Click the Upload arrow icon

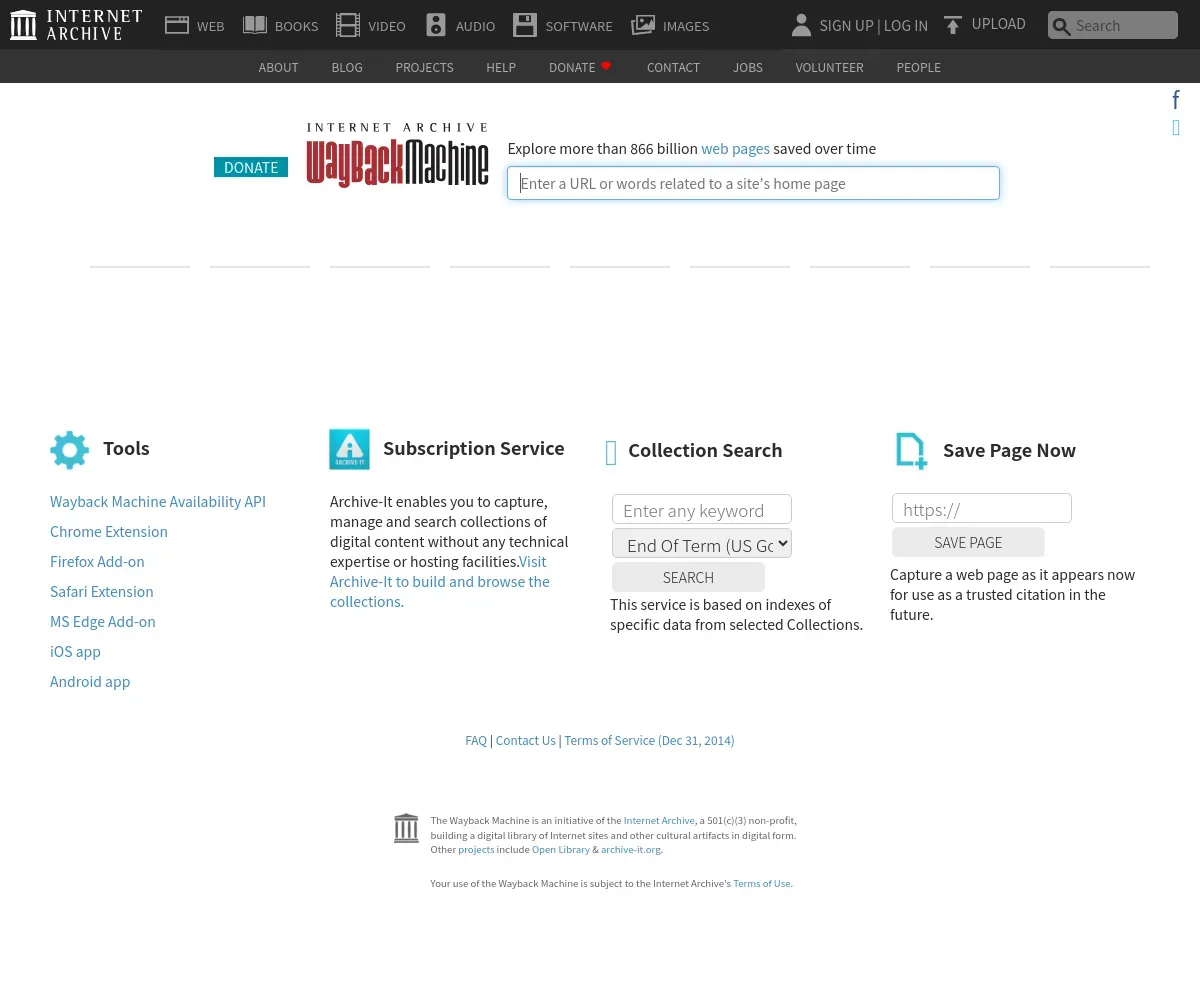953,25
